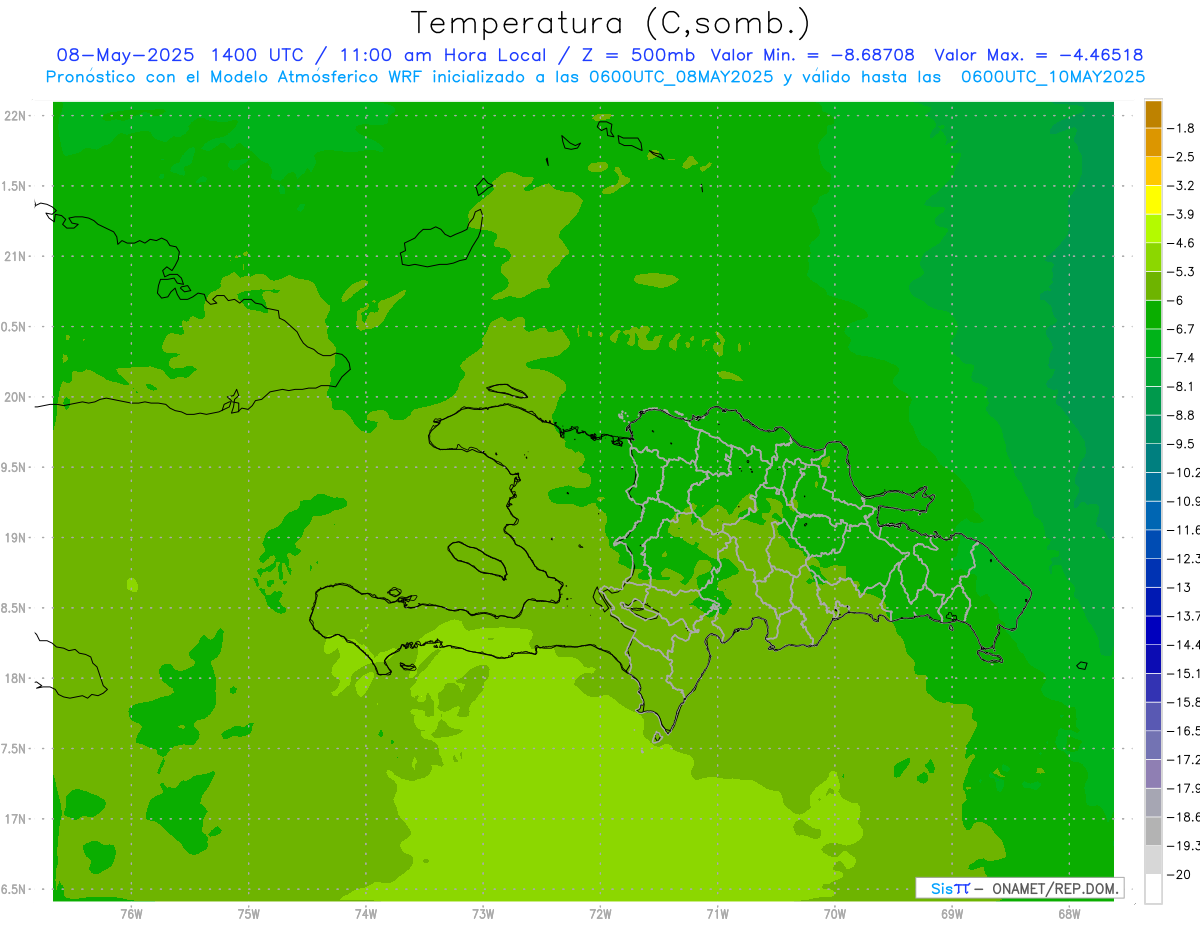Click the '-5.3' colorbar value

tap(1182, 272)
